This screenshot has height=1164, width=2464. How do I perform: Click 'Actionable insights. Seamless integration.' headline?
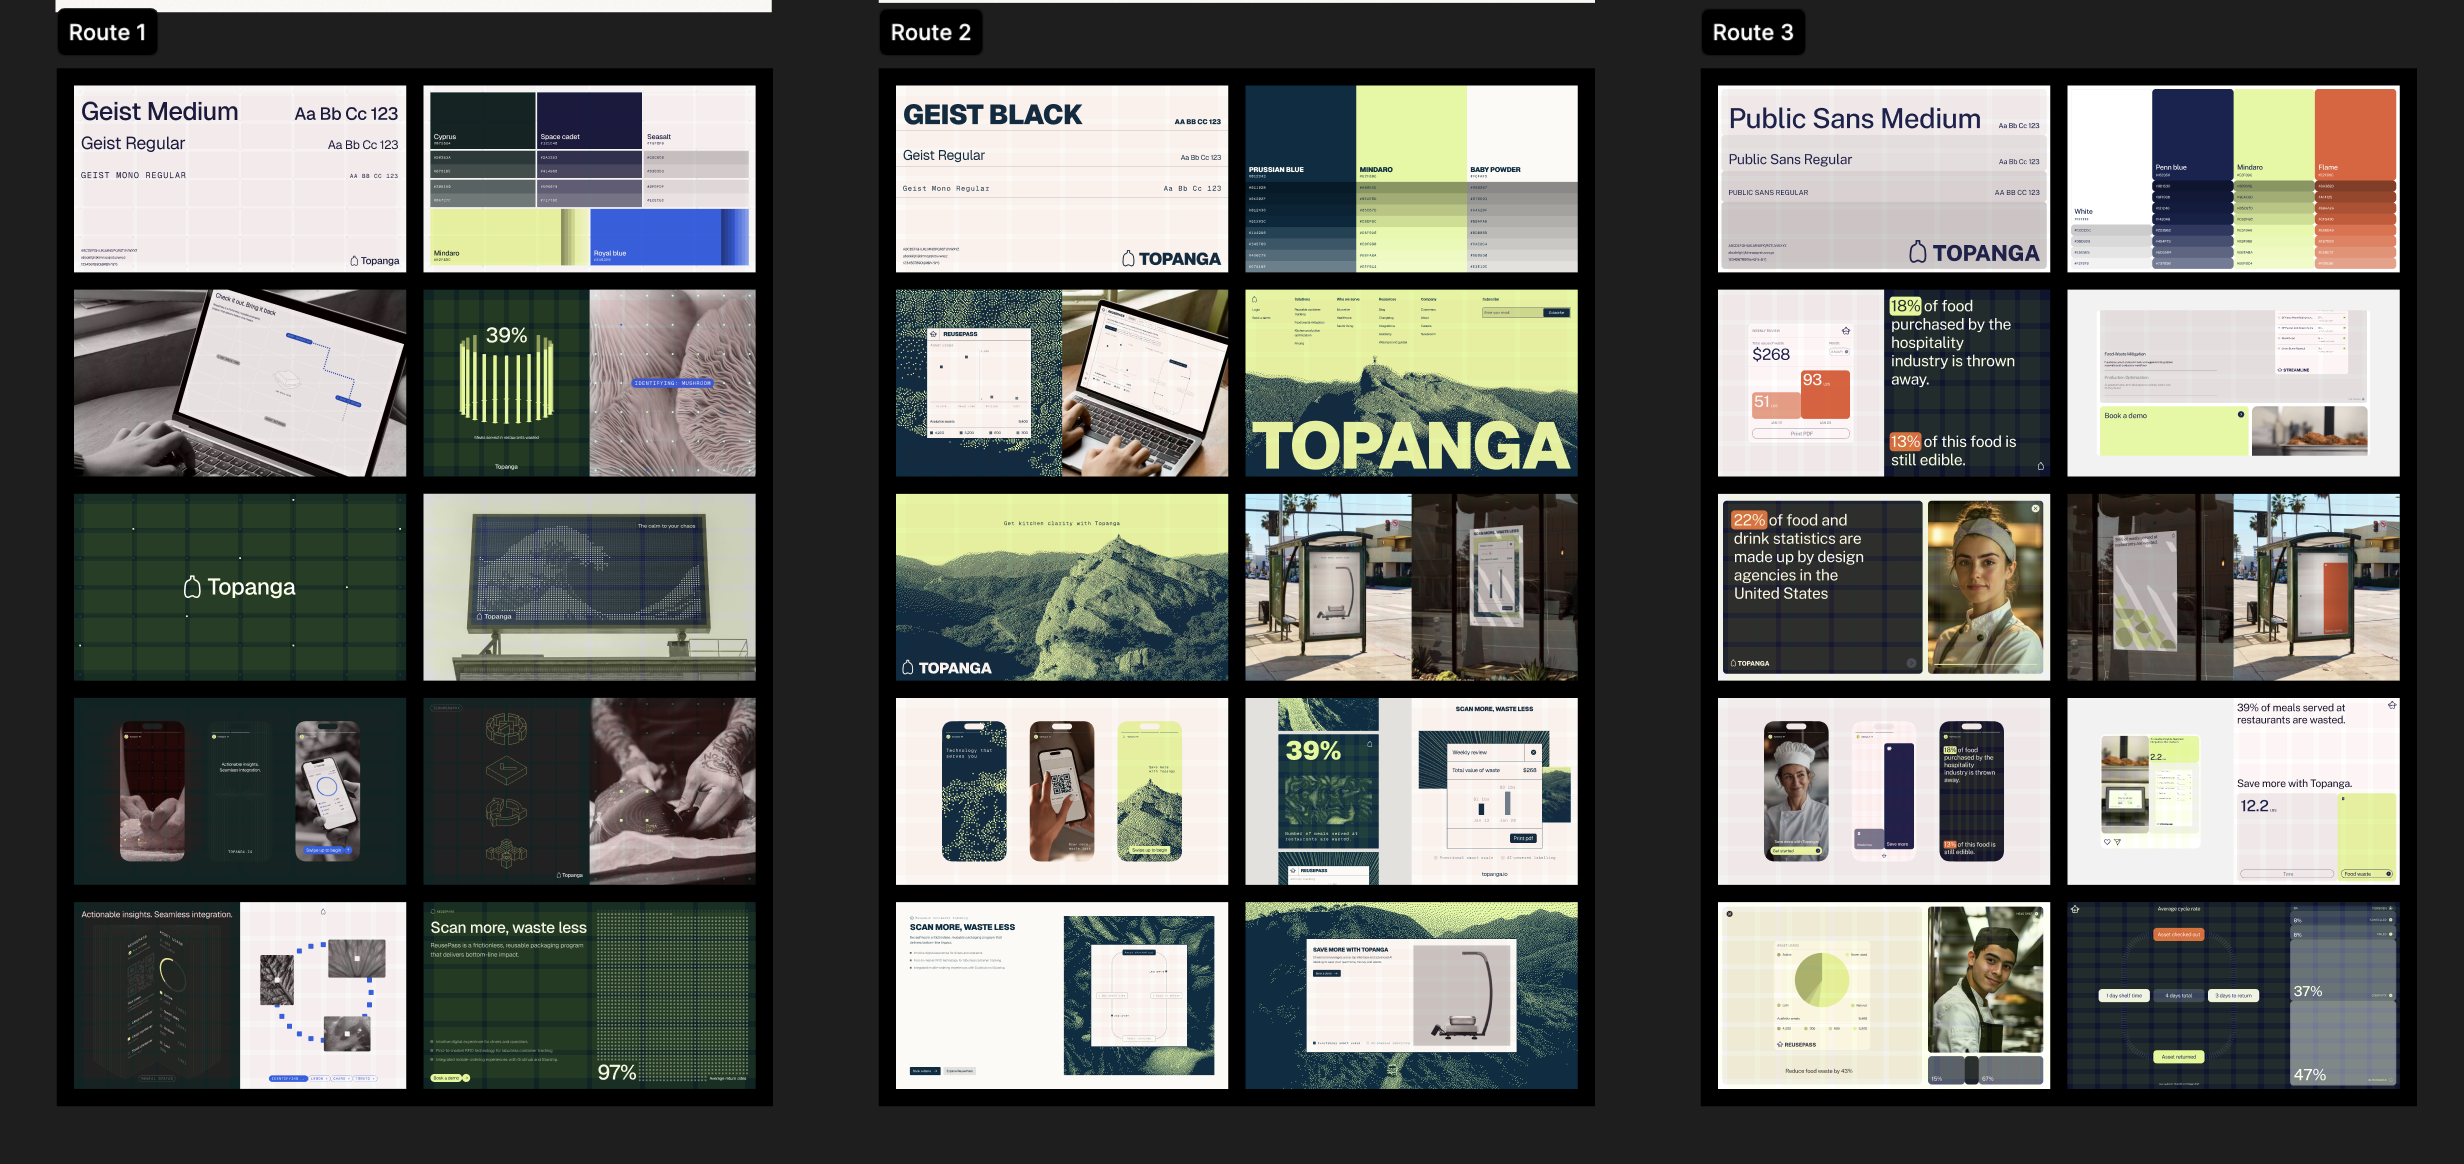point(157,914)
